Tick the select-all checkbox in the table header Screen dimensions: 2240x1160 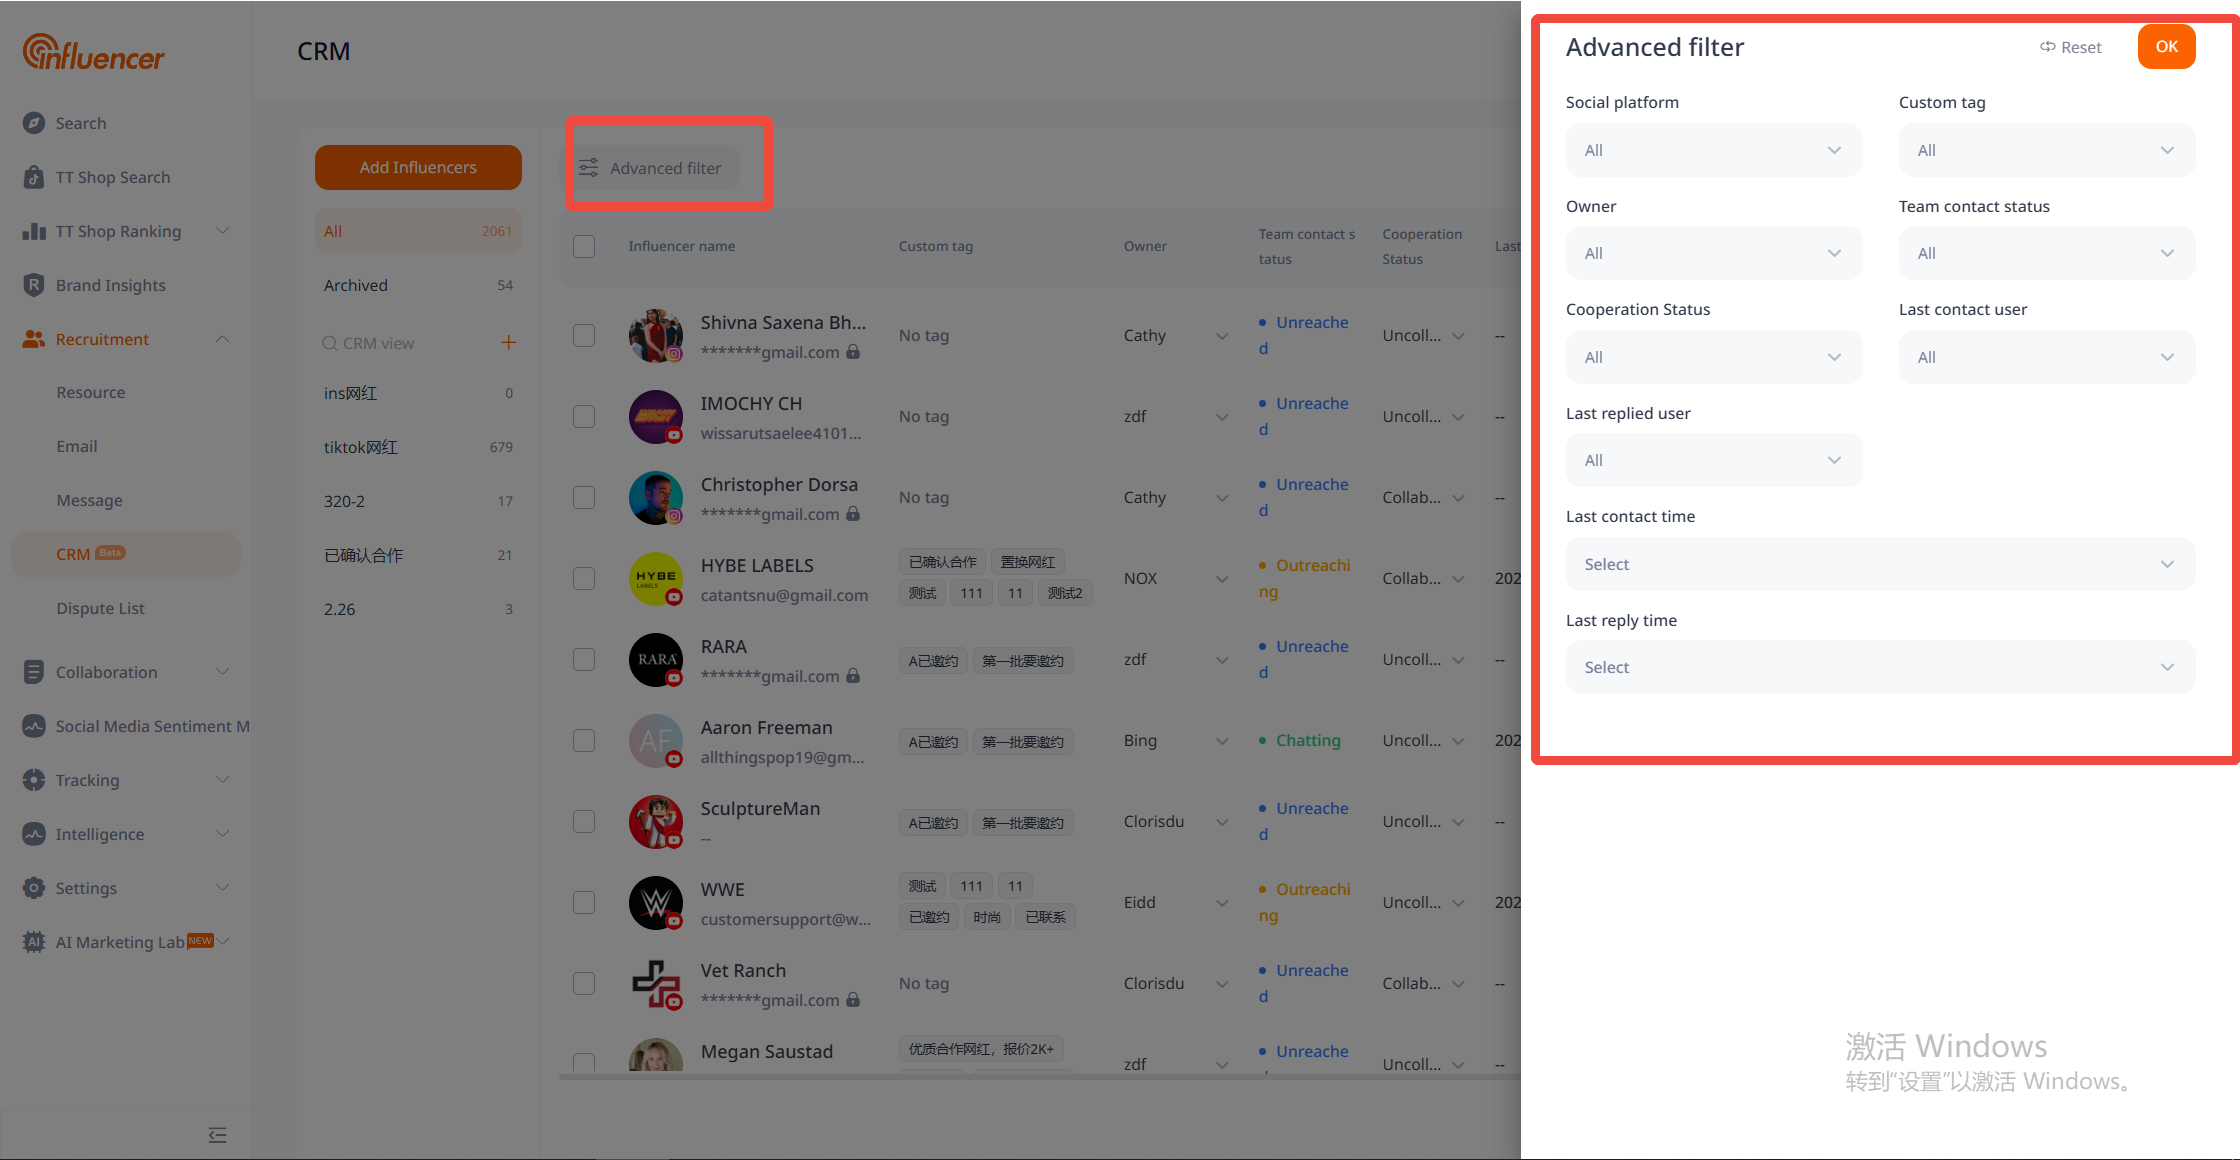[584, 246]
